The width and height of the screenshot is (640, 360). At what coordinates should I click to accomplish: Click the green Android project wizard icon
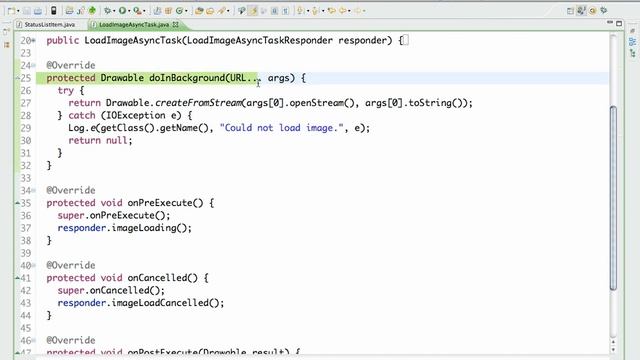coord(92,11)
